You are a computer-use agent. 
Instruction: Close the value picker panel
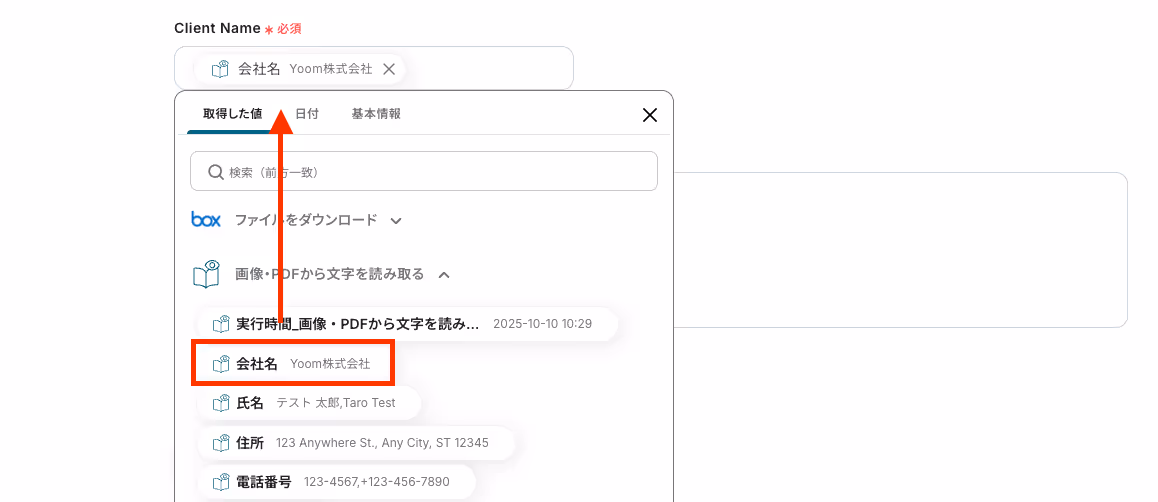point(650,114)
